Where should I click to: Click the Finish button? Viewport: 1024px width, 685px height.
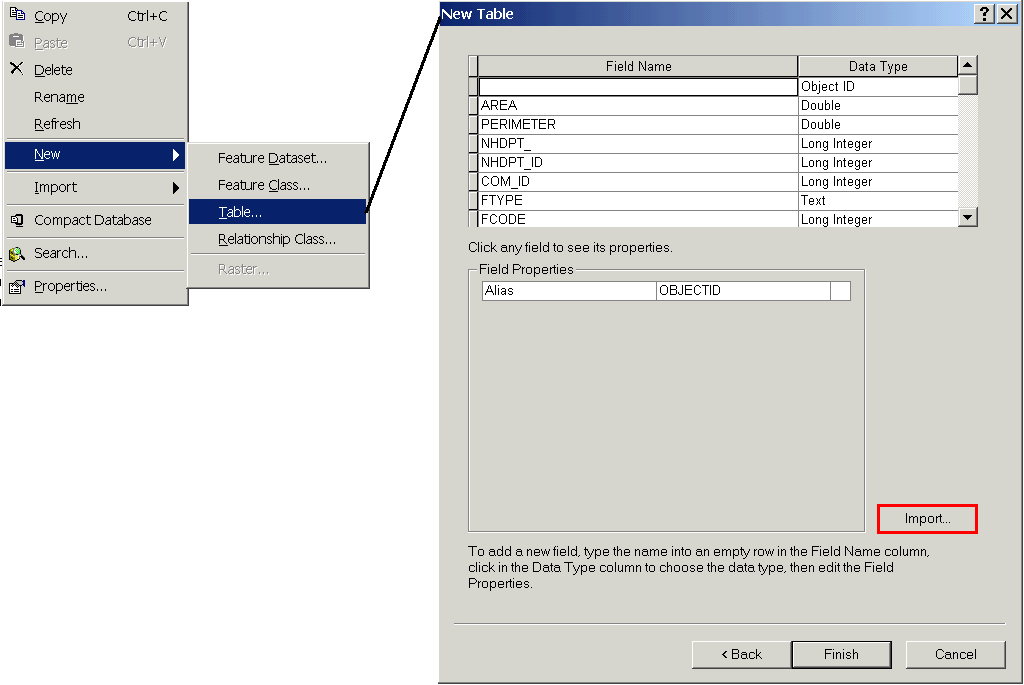pyautogui.click(x=841, y=654)
